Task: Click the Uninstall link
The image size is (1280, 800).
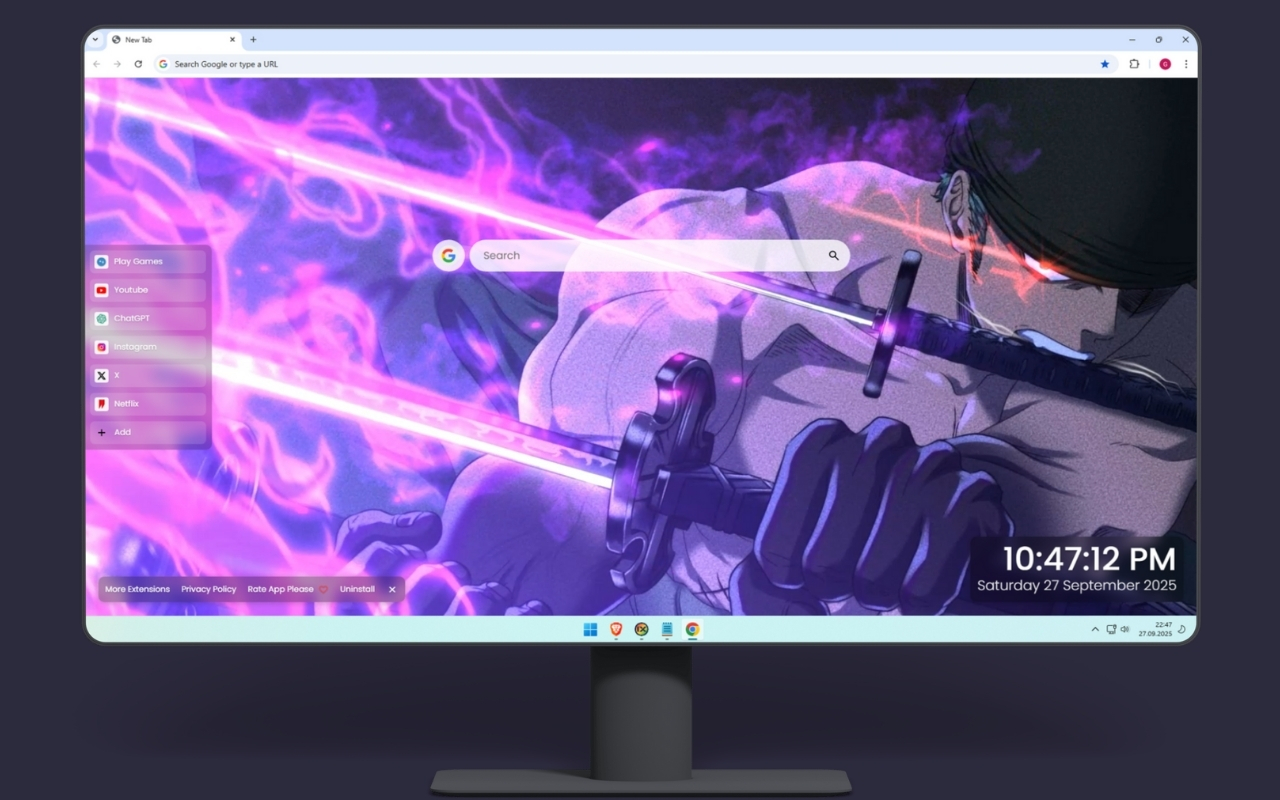Action: click(357, 589)
